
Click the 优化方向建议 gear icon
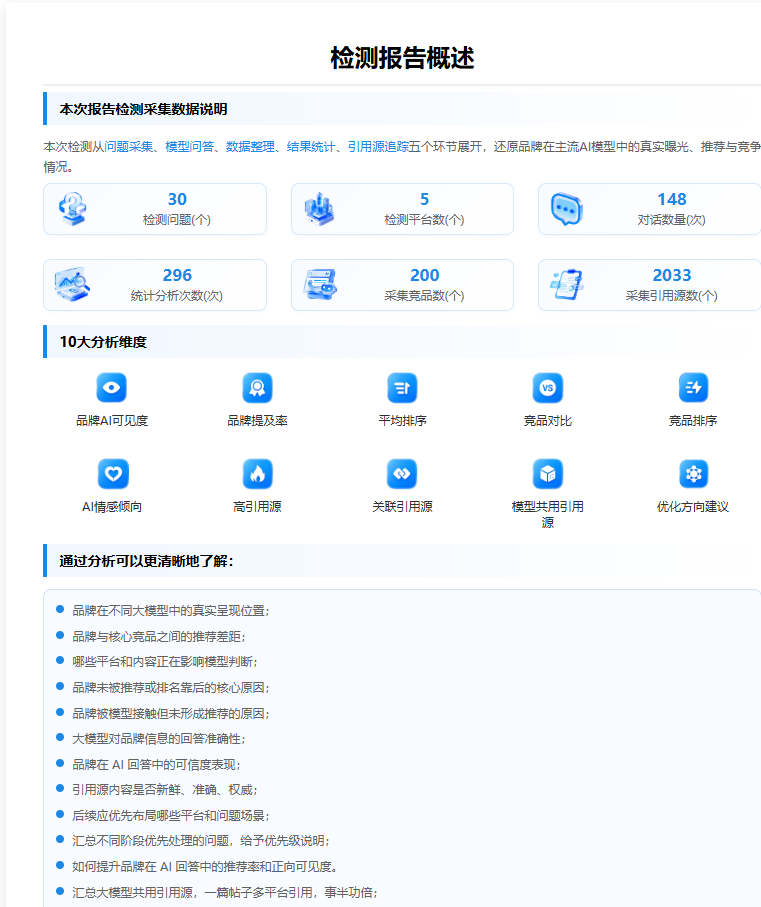tap(693, 474)
